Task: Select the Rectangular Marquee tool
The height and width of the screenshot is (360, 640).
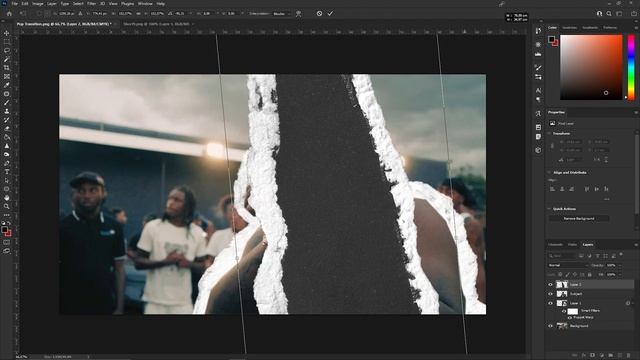Action: 7,42
